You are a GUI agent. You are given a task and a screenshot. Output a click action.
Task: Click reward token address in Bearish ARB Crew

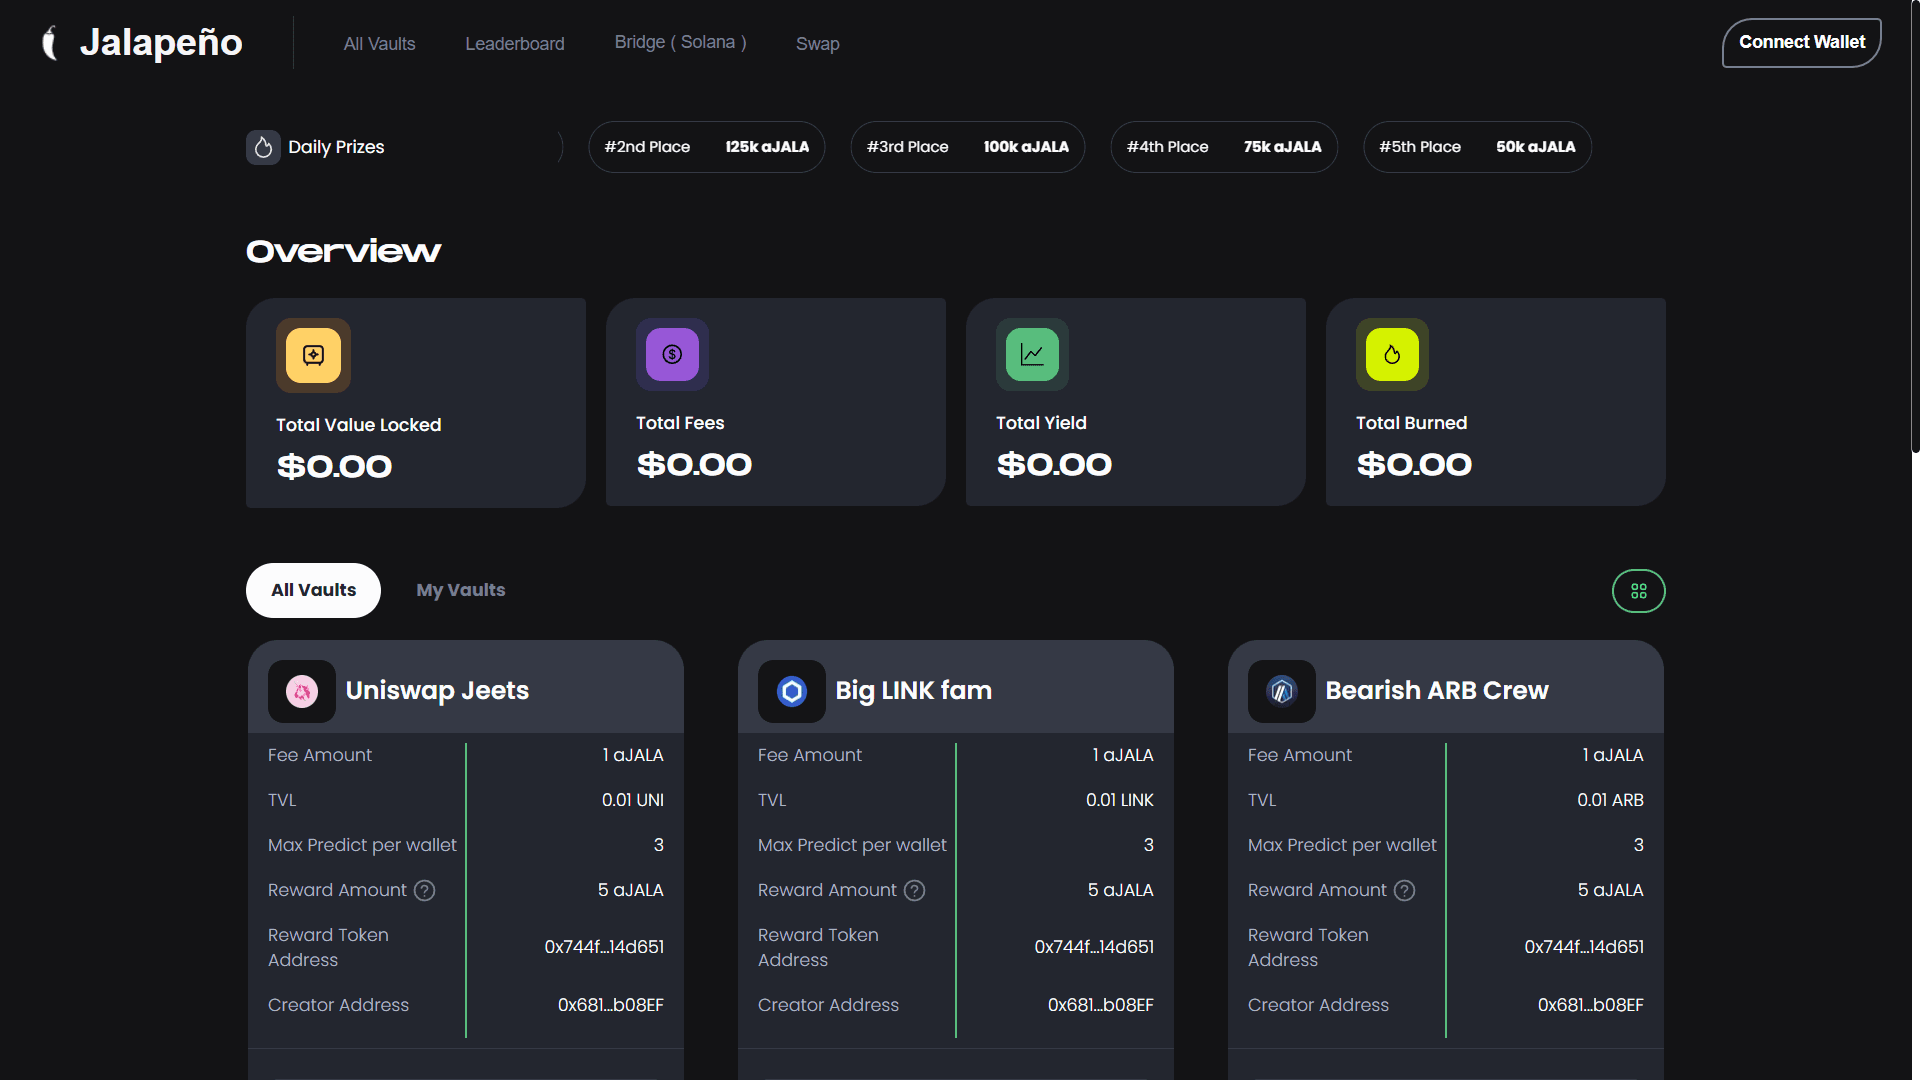point(1584,947)
